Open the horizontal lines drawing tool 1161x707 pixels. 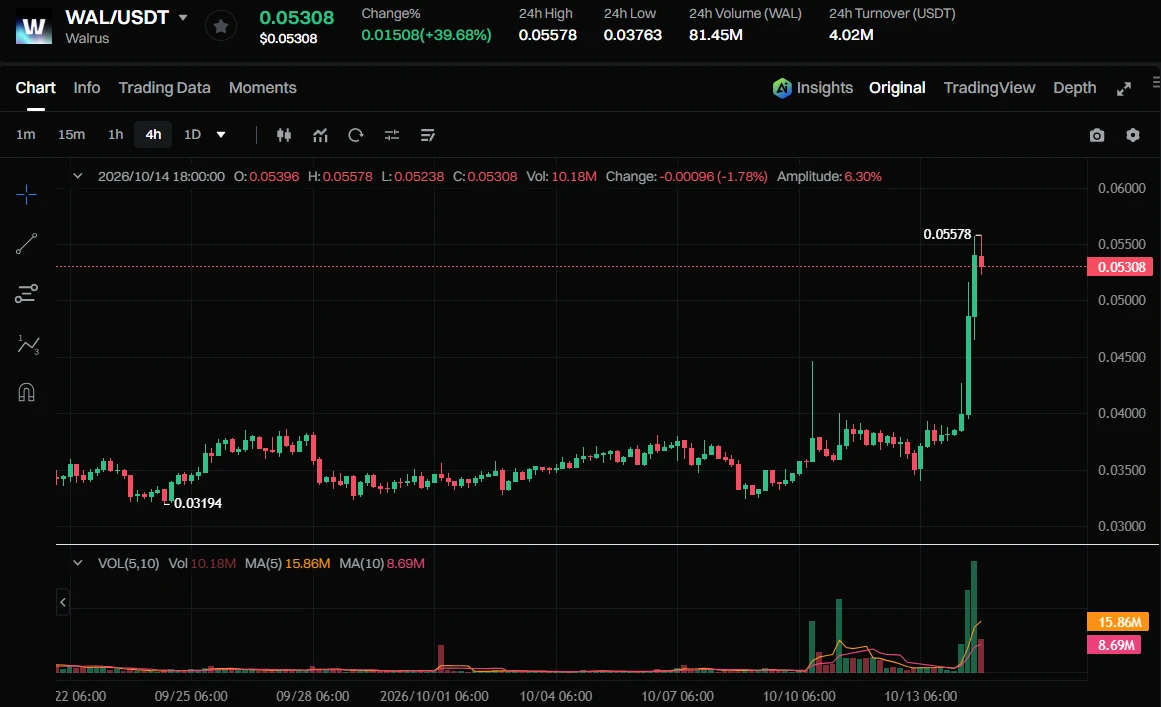[x=27, y=294]
